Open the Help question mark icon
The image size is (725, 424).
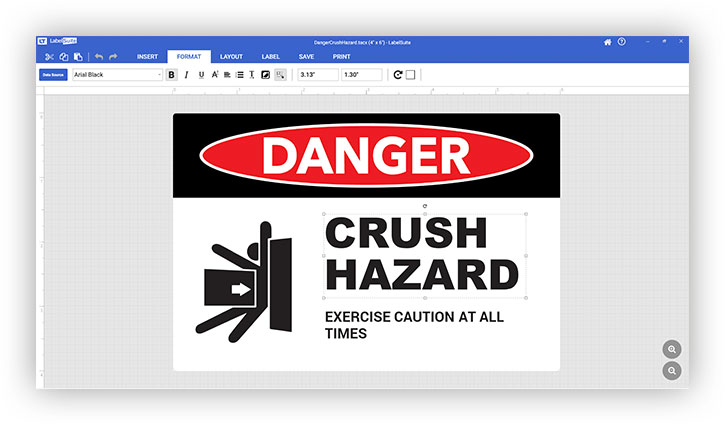[x=621, y=42]
